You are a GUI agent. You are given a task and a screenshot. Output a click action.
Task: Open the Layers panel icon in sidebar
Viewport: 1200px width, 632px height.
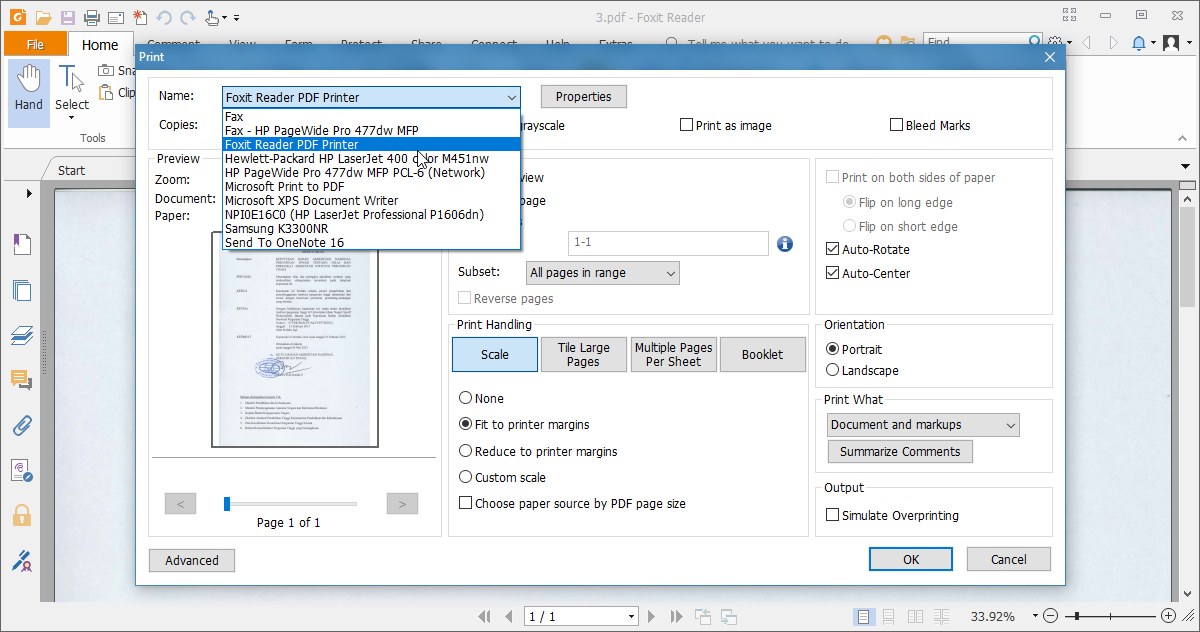coord(22,336)
